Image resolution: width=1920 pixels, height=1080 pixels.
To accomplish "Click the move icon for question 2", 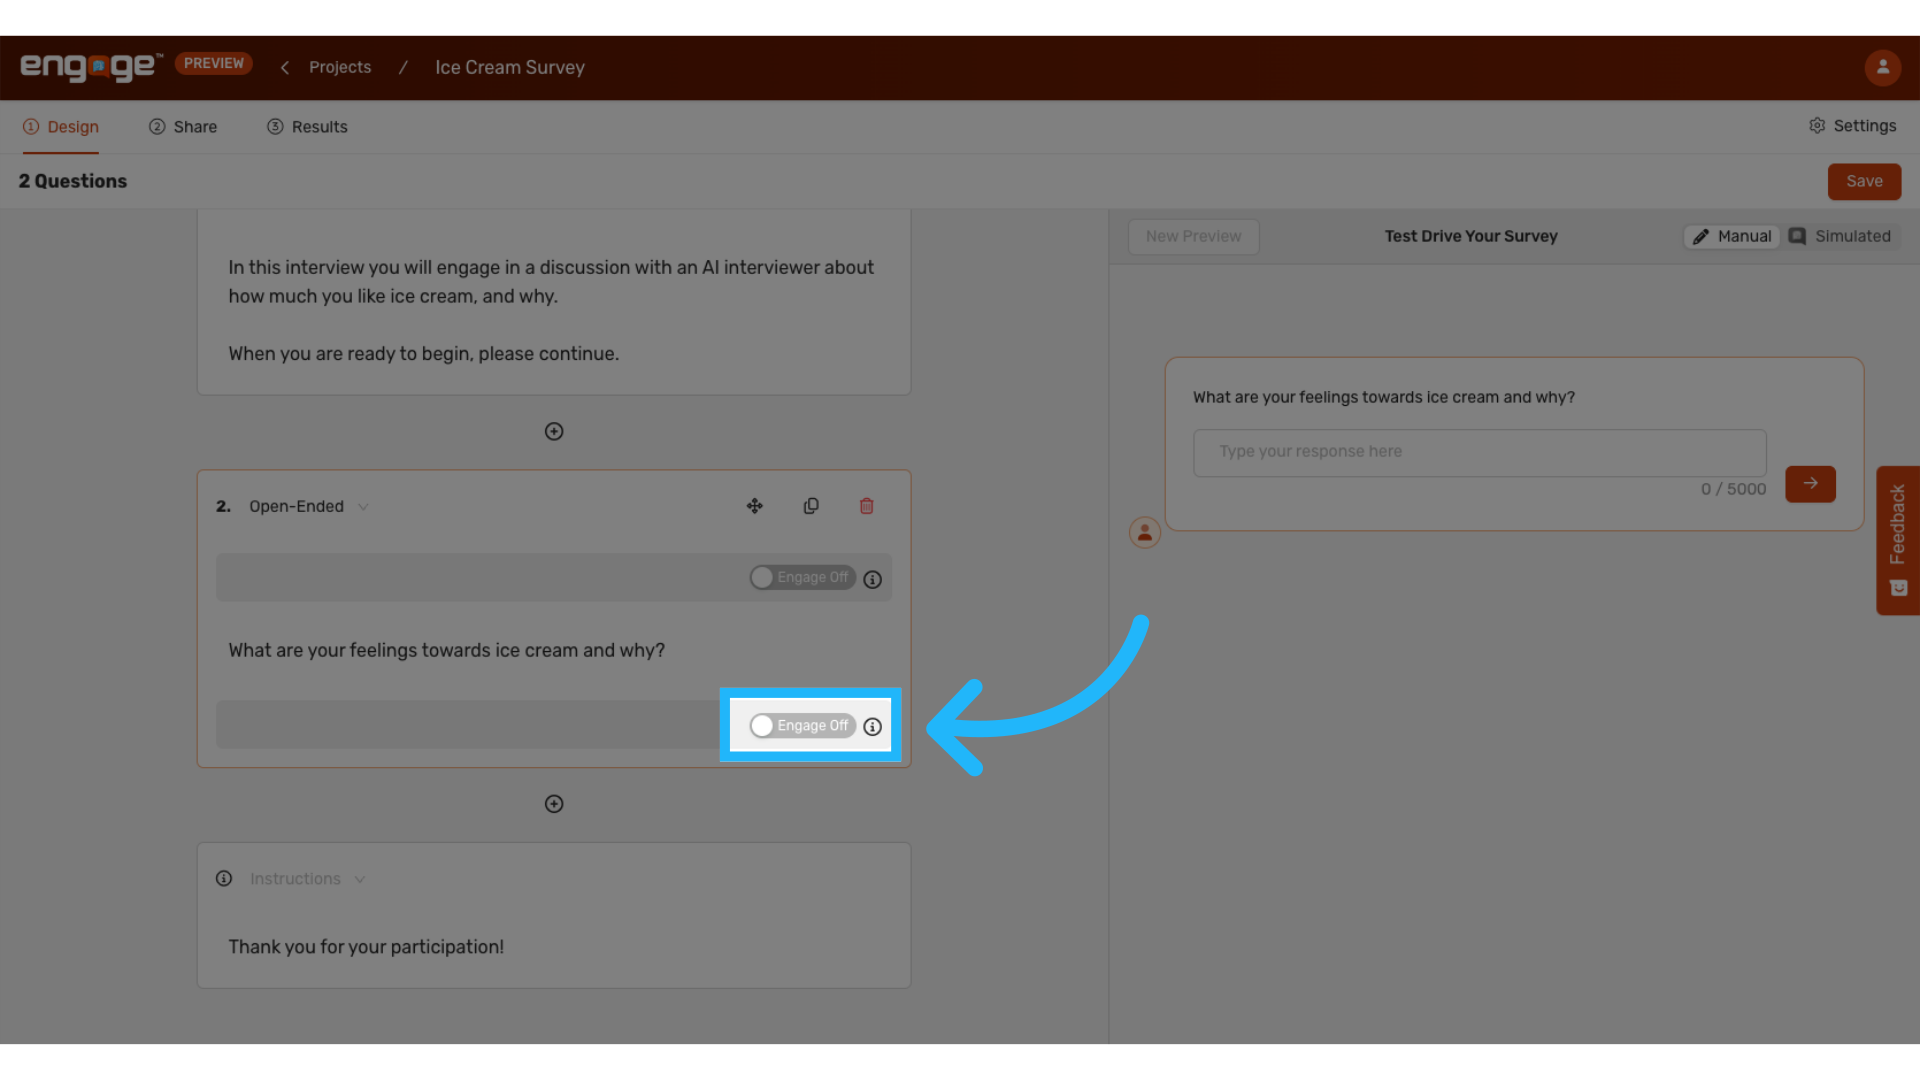I will pos(755,506).
